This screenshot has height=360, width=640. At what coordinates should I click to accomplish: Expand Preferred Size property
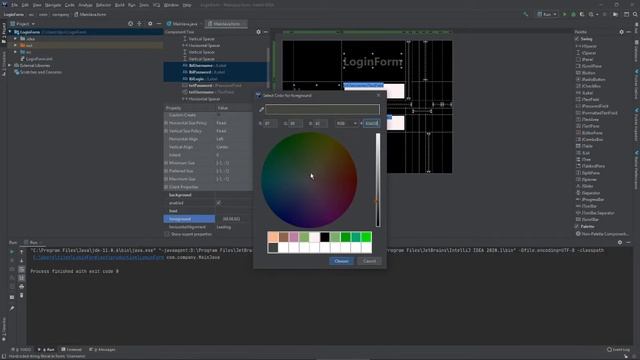pos(166,171)
